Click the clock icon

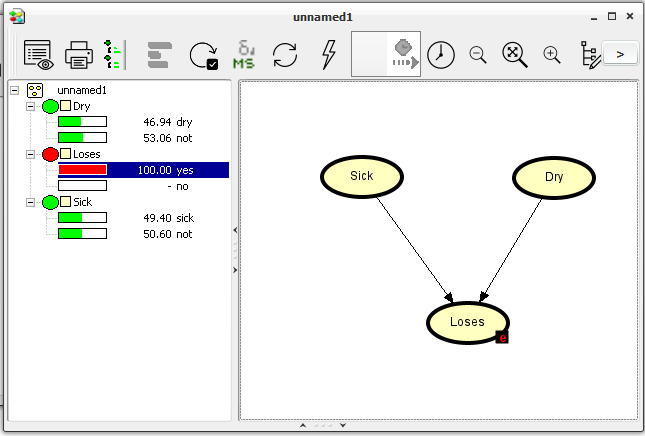tap(441, 54)
